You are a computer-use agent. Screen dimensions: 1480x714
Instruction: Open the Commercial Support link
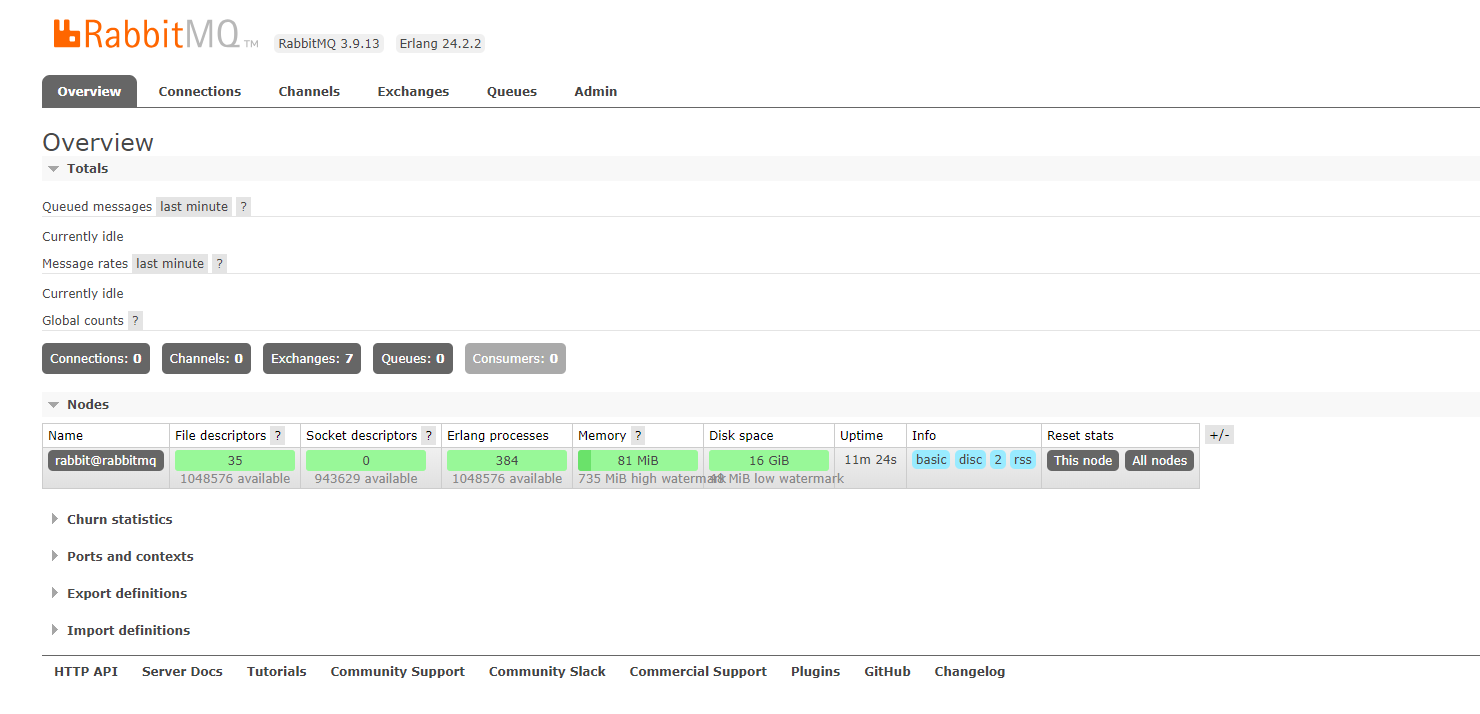(698, 672)
